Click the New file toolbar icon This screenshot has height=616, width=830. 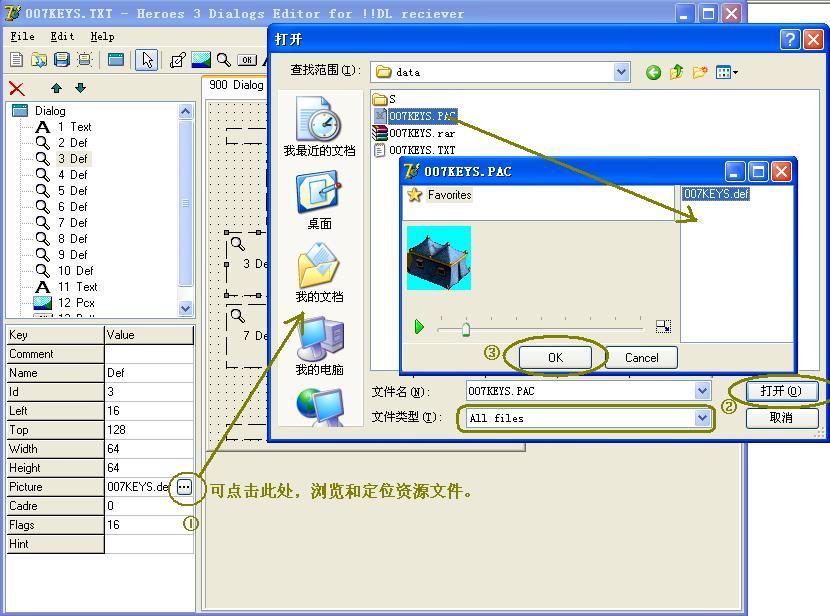16,60
